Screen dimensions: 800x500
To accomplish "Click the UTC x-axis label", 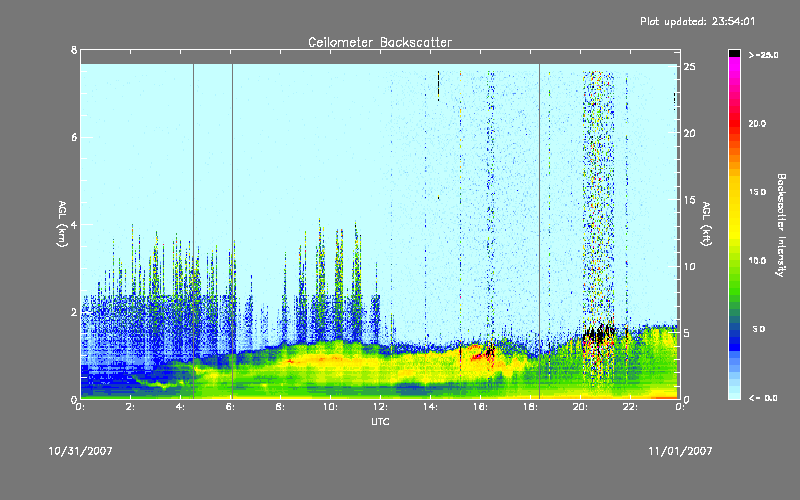I will click(380, 421).
